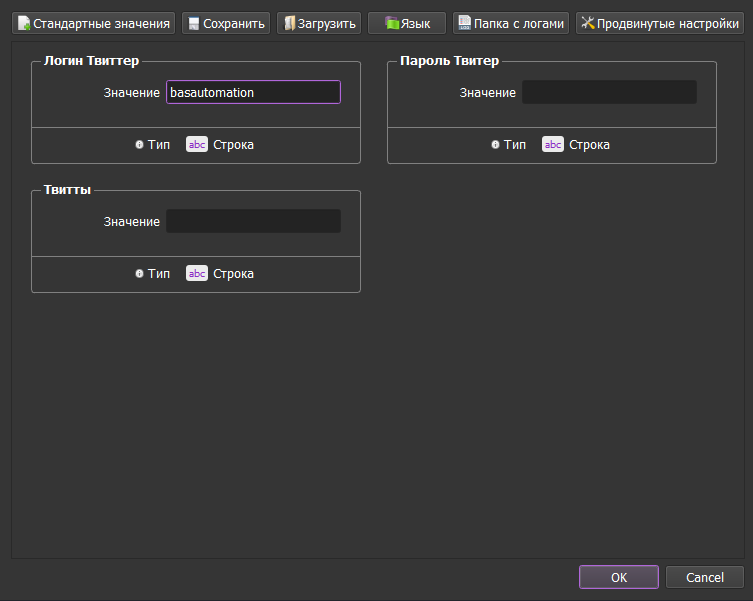Click the green Язык folder icon
753x601 pixels.
(x=392, y=23)
